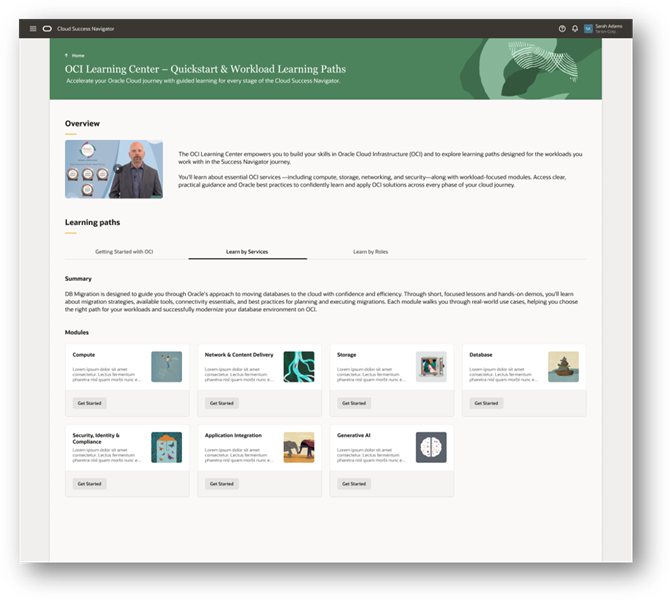Click Get Started on Application Integration
This screenshot has height=600, width=670.
pyautogui.click(x=222, y=484)
